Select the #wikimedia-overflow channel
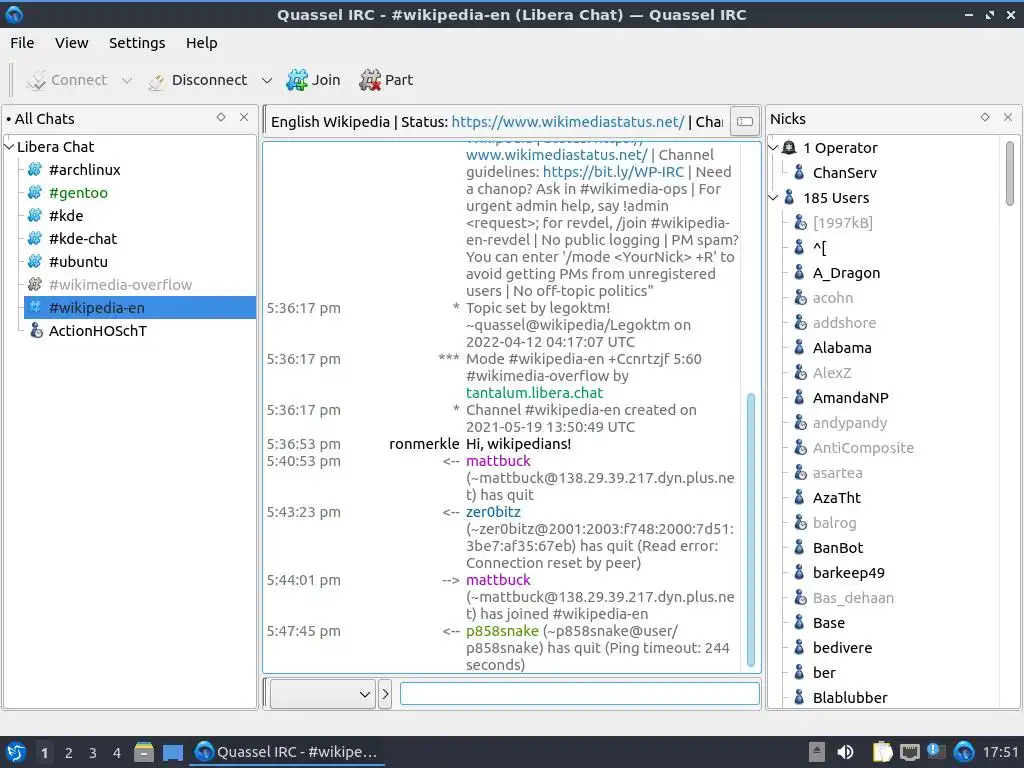This screenshot has width=1024, height=768. click(x=120, y=285)
